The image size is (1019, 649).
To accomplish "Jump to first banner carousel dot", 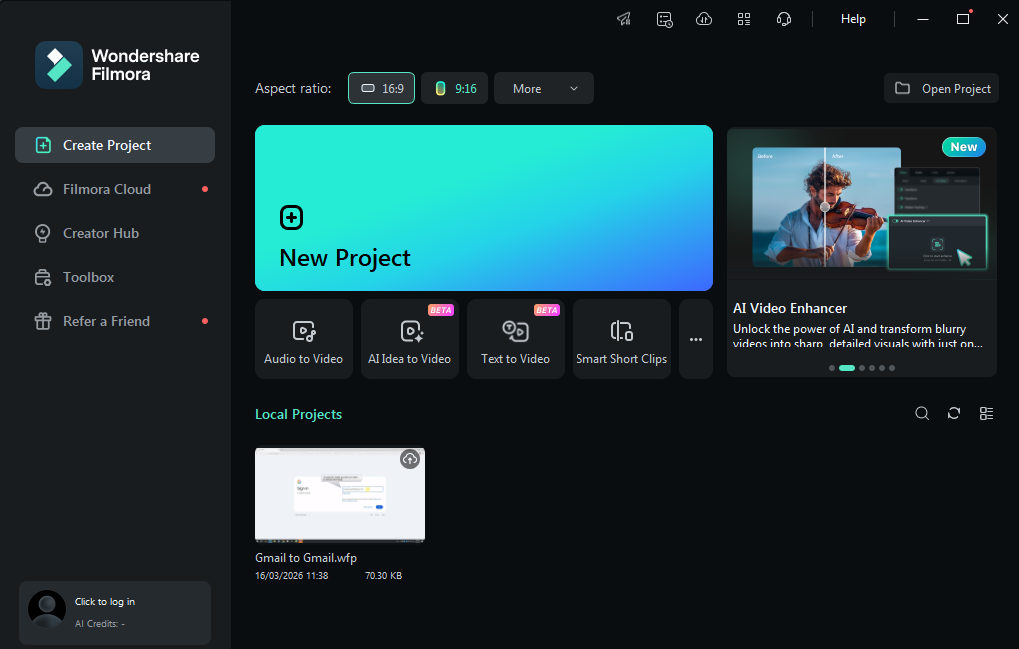I will tap(832, 368).
